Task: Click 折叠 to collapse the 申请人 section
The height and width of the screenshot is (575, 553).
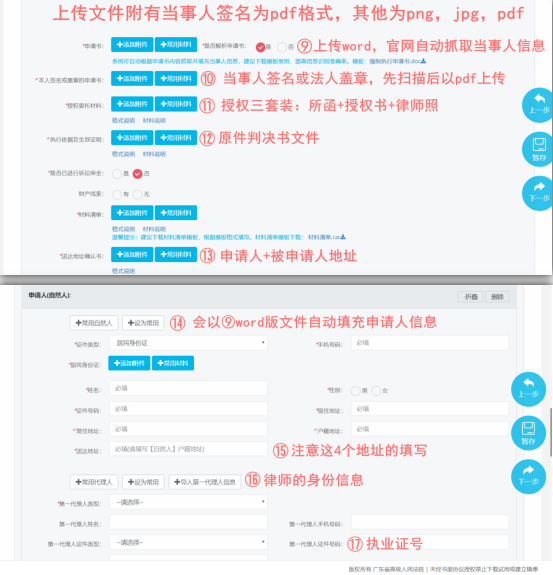Action: (470, 297)
